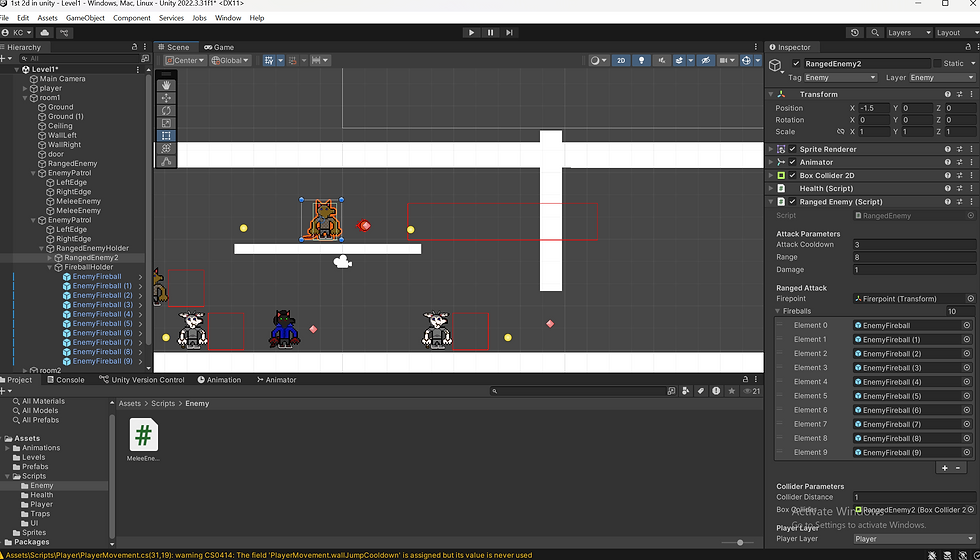Click the Pause button in the toolbar
The height and width of the screenshot is (560, 980).
491,32
